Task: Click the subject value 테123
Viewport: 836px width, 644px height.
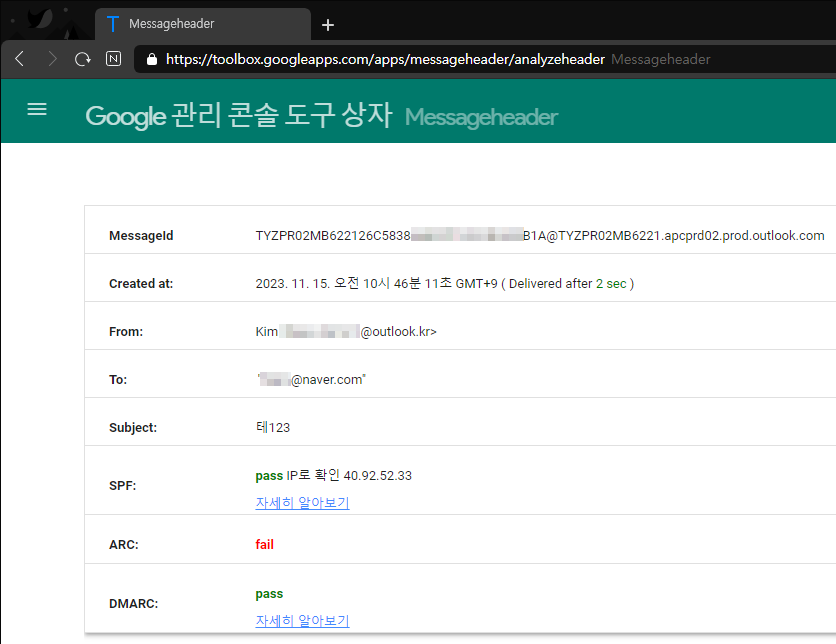Action: (273, 428)
